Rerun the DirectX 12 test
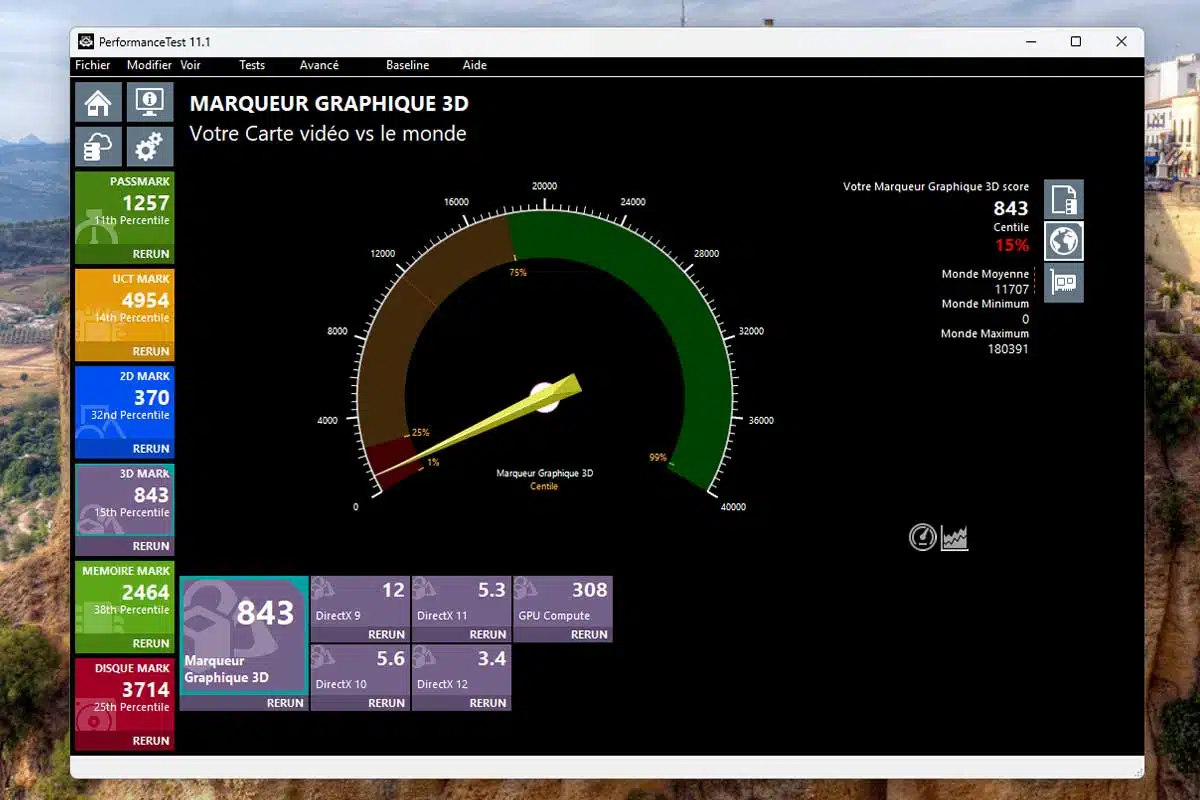This screenshot has height=800, width=1200. (487, 703)
